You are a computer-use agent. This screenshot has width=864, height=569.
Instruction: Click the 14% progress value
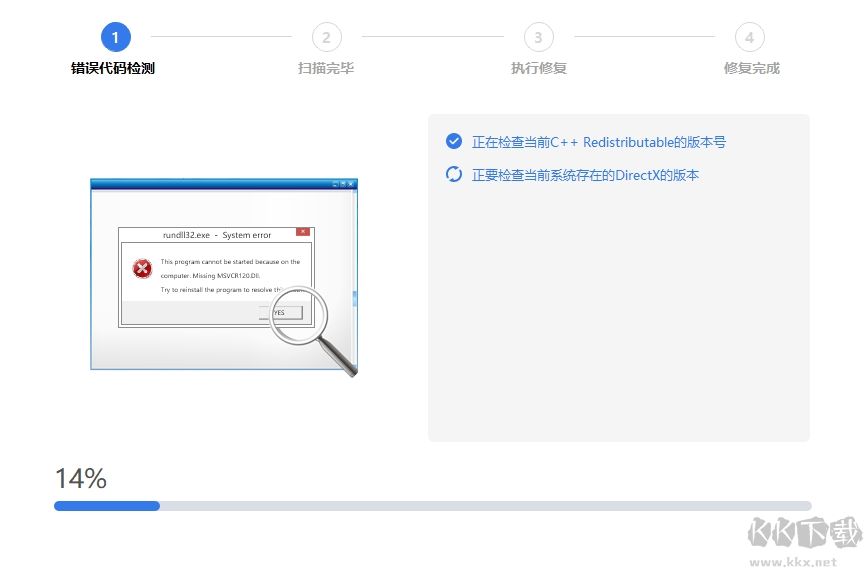(81, 478)
